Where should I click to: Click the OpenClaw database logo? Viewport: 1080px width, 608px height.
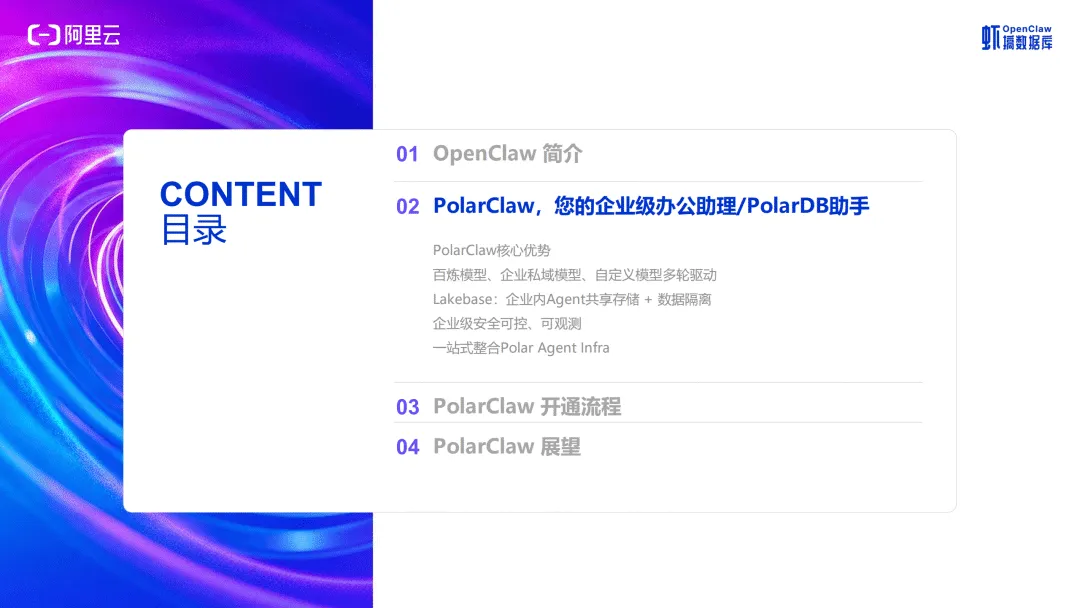(x=1017, y=38)
